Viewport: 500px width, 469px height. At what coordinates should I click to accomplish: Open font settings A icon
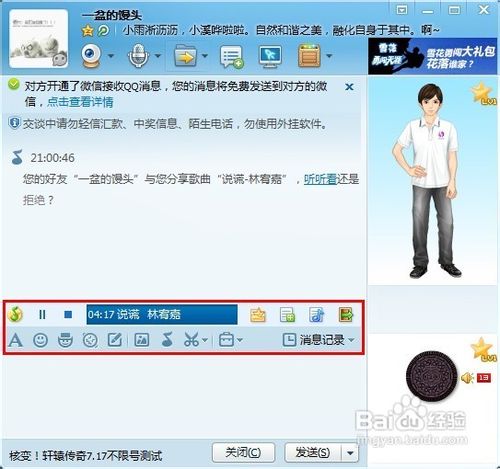click(15, 340)
